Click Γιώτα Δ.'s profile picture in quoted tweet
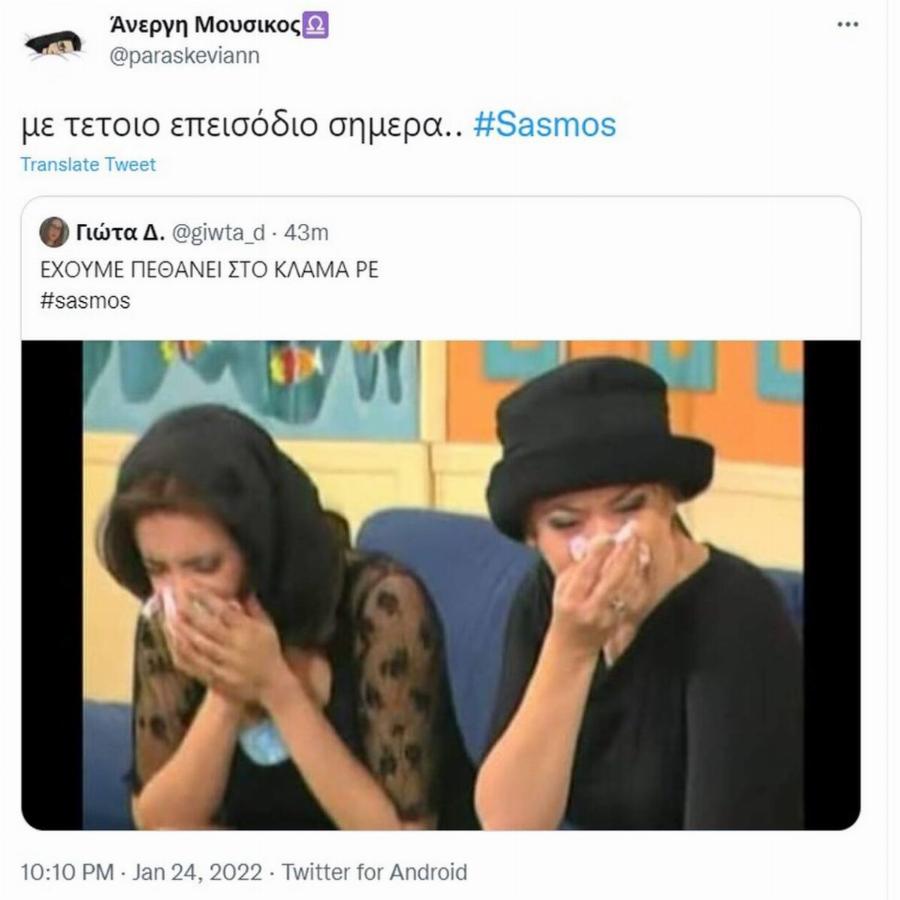Screen dimensions: 900x900 (x=56, y=230)
